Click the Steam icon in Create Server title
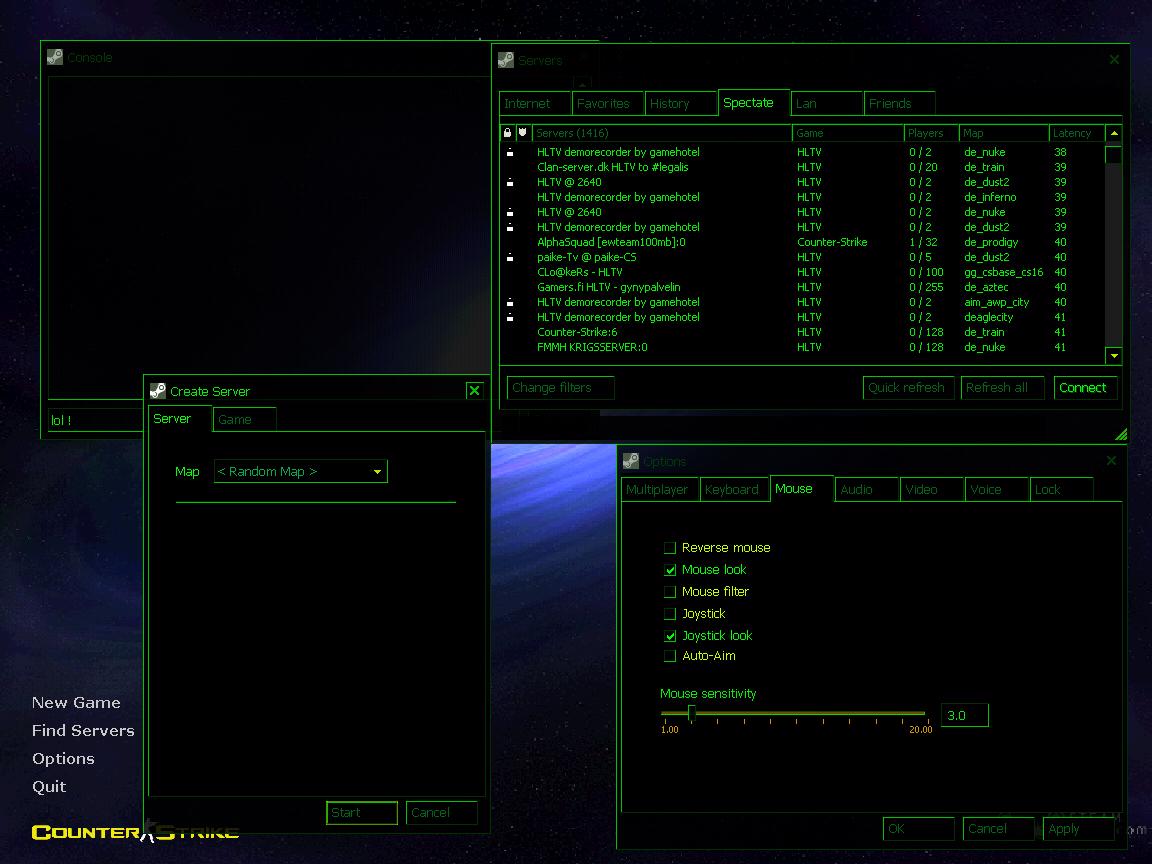 click(x=158, y=391)
